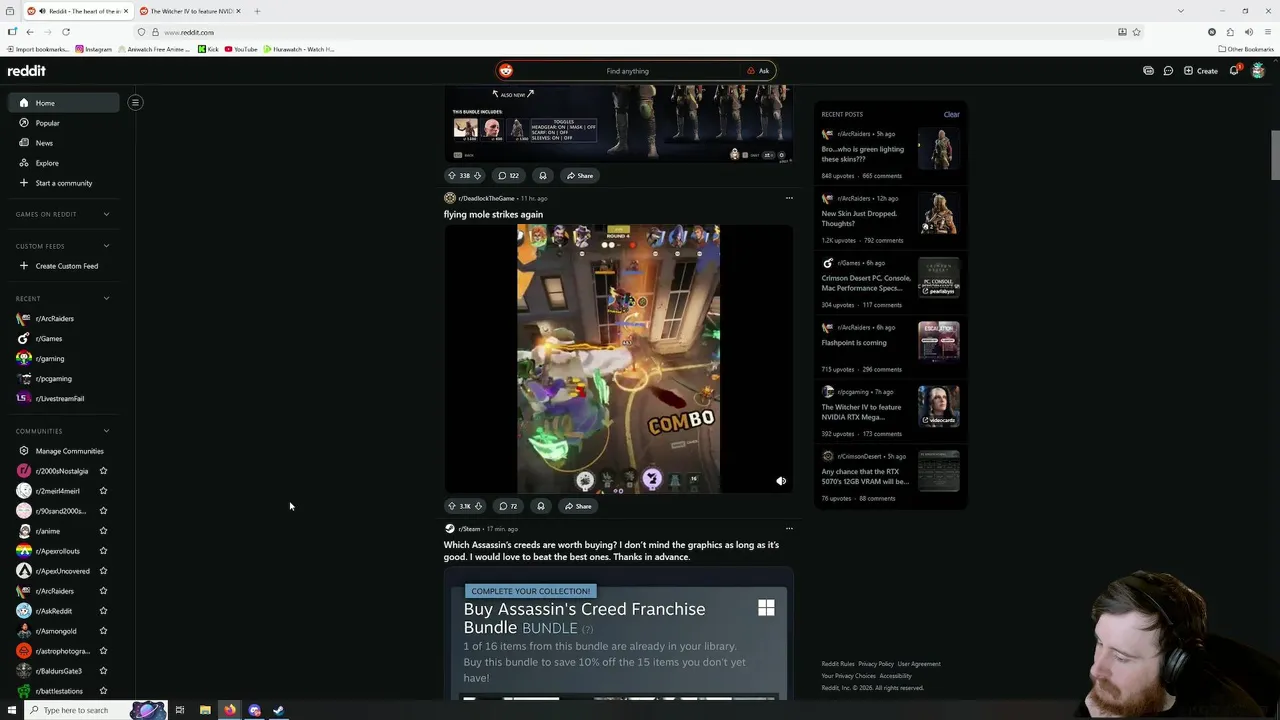
Task: Switch to The Witcher IV browser tab
Action: point(189,11)
